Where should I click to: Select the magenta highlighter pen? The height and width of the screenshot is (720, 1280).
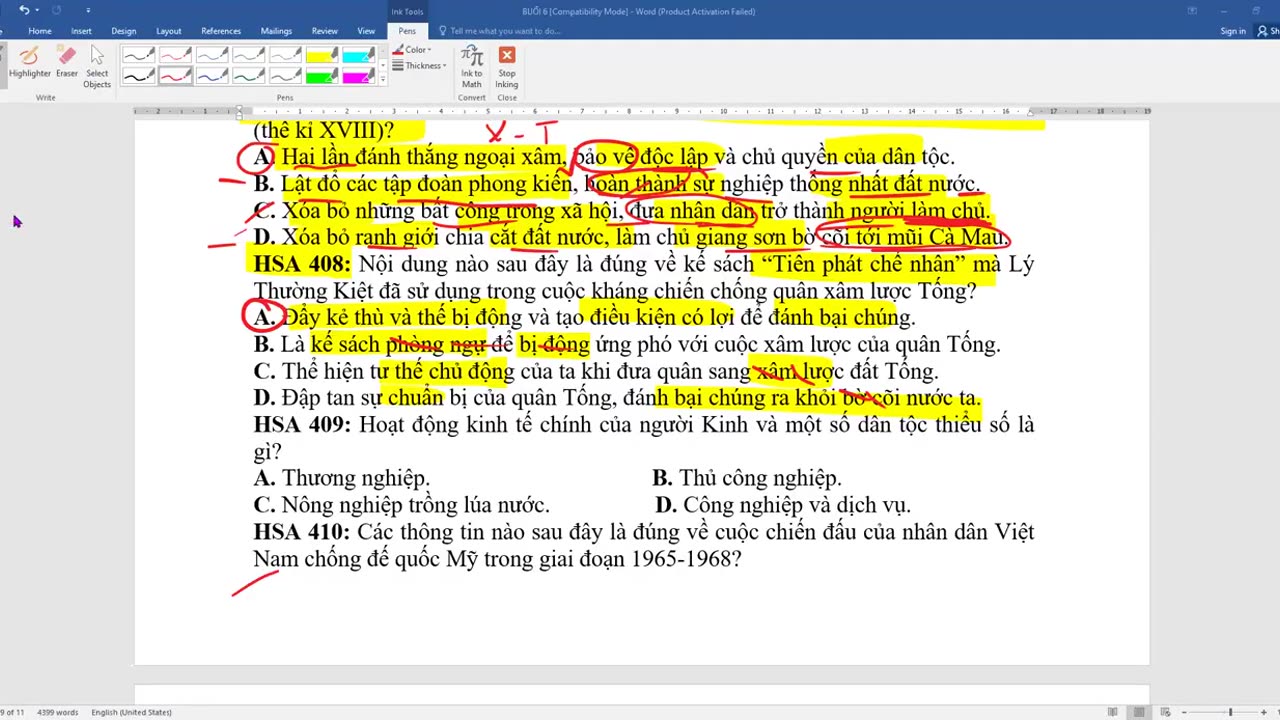(x=359, y=76)
